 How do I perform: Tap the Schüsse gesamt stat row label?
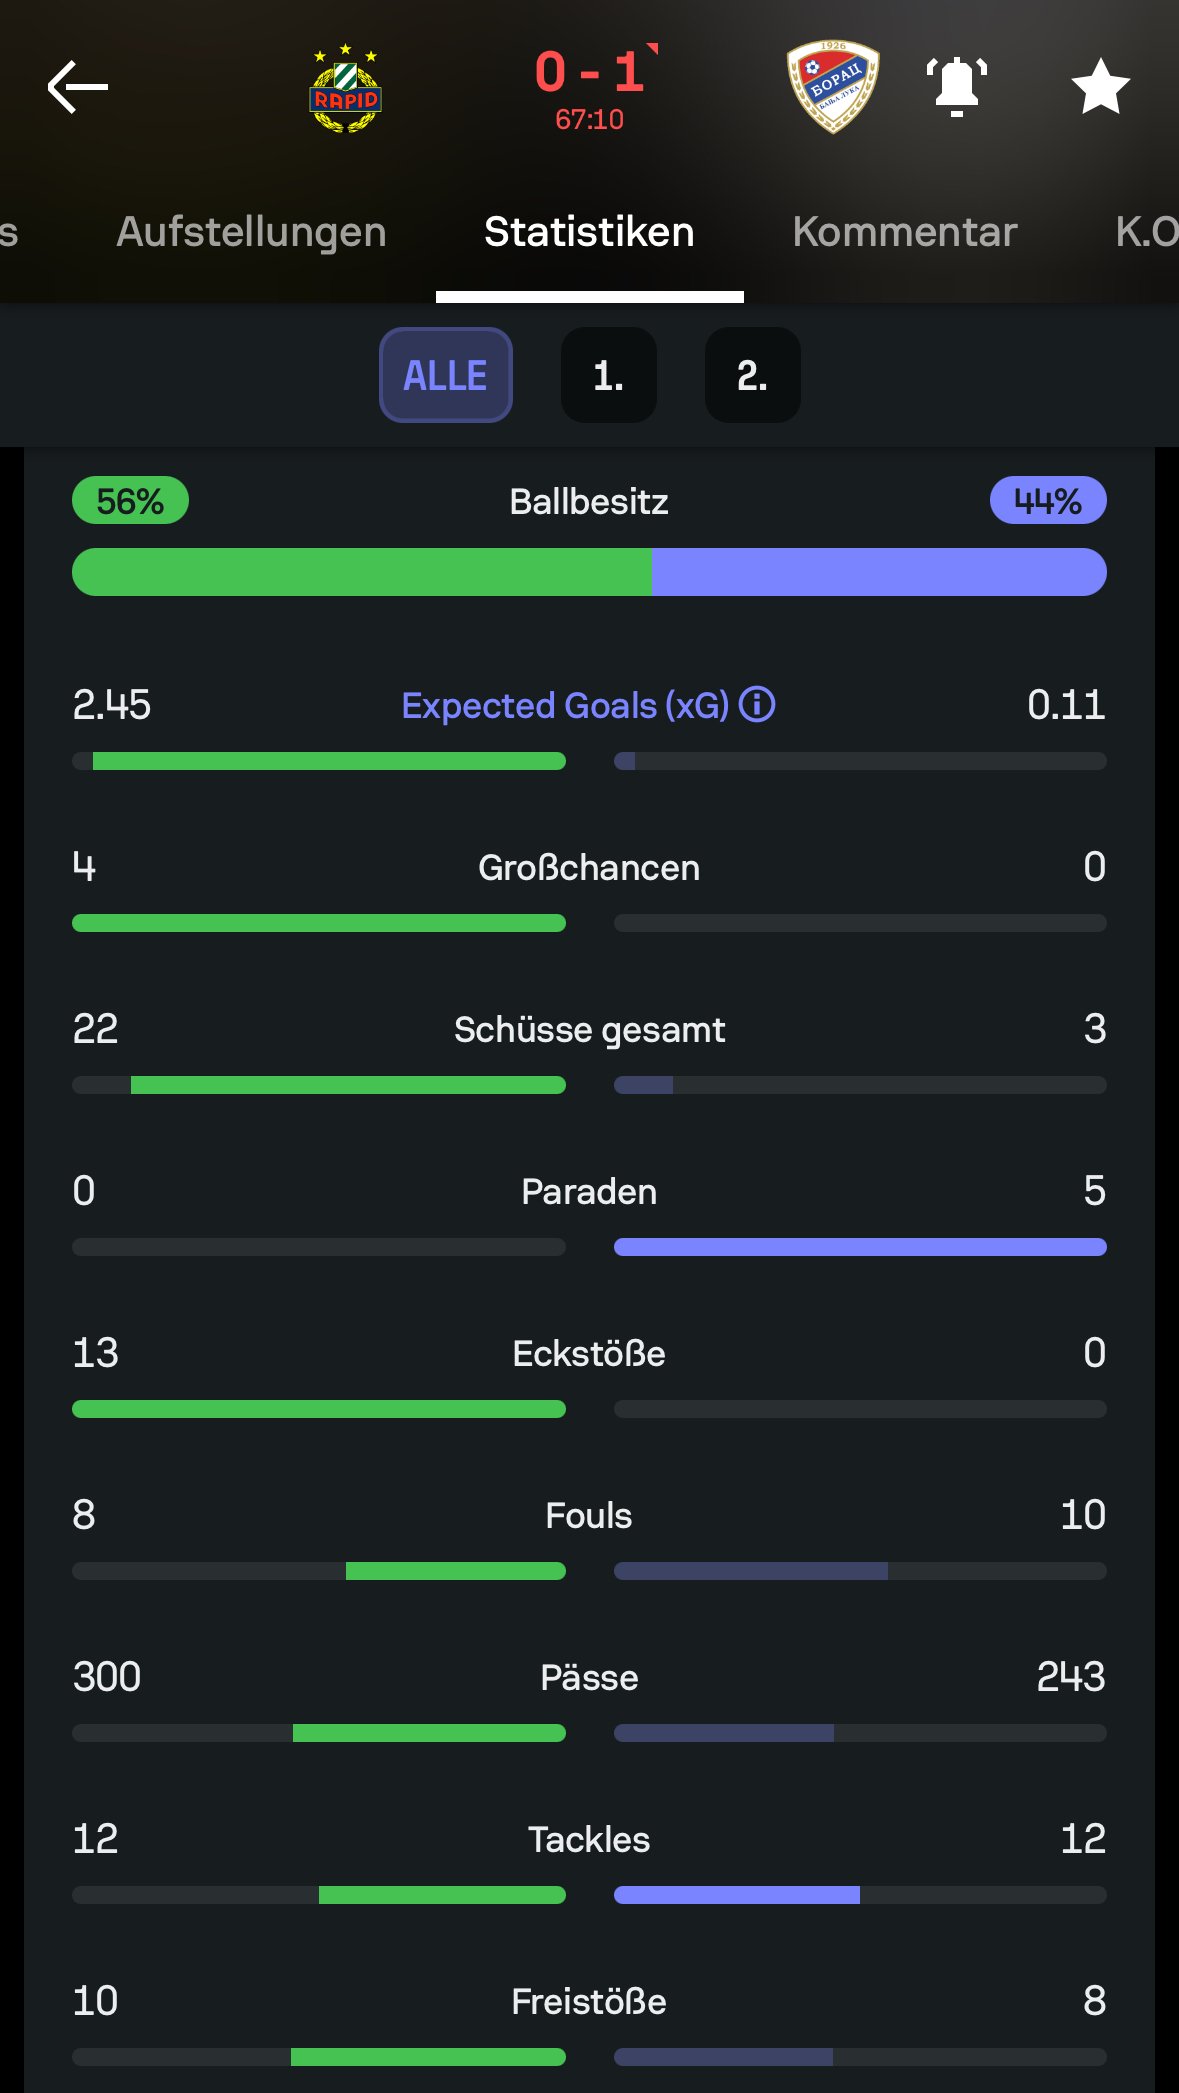[x=589, y=1030]
